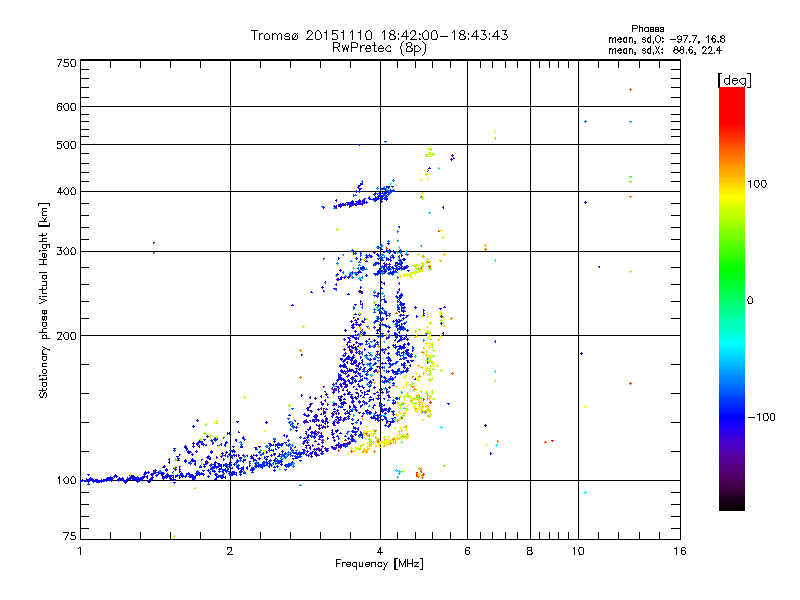The height and width of the screenshot is (600, 800).
Task: Click the '100' colorbar tick label
Action: (757, 184)
